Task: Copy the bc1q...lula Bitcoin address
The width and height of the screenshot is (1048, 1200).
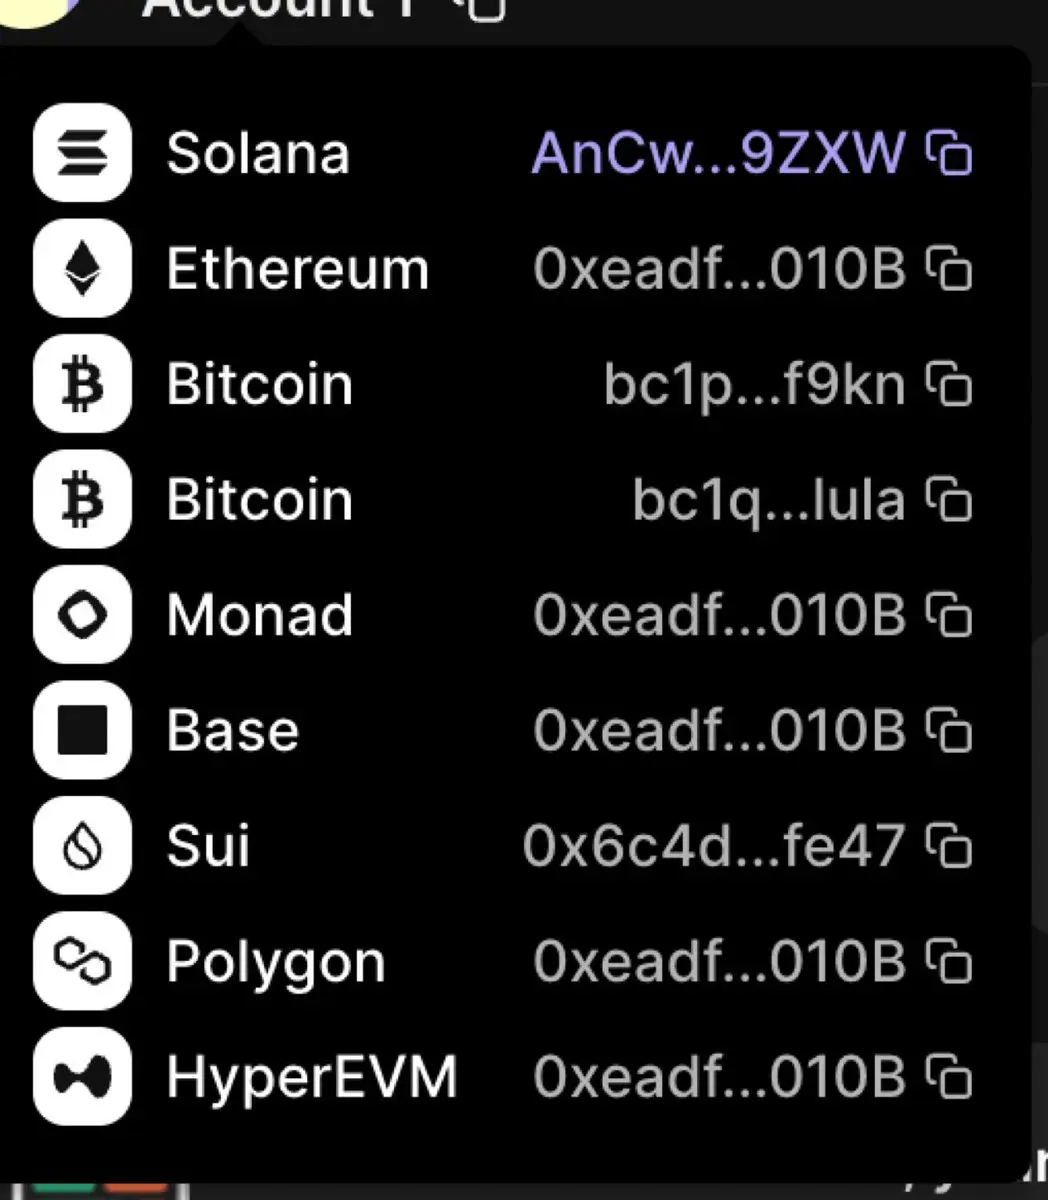Action: 948,499
